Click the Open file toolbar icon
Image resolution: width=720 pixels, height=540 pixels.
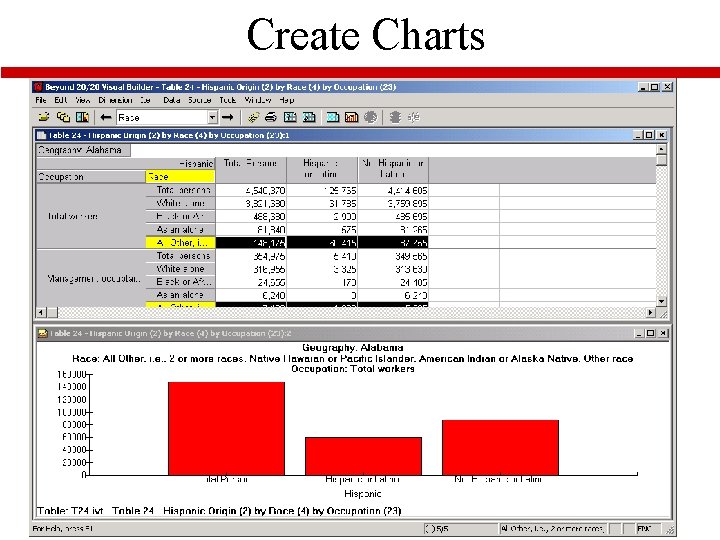pyautogui.click(x=44, y=117)
